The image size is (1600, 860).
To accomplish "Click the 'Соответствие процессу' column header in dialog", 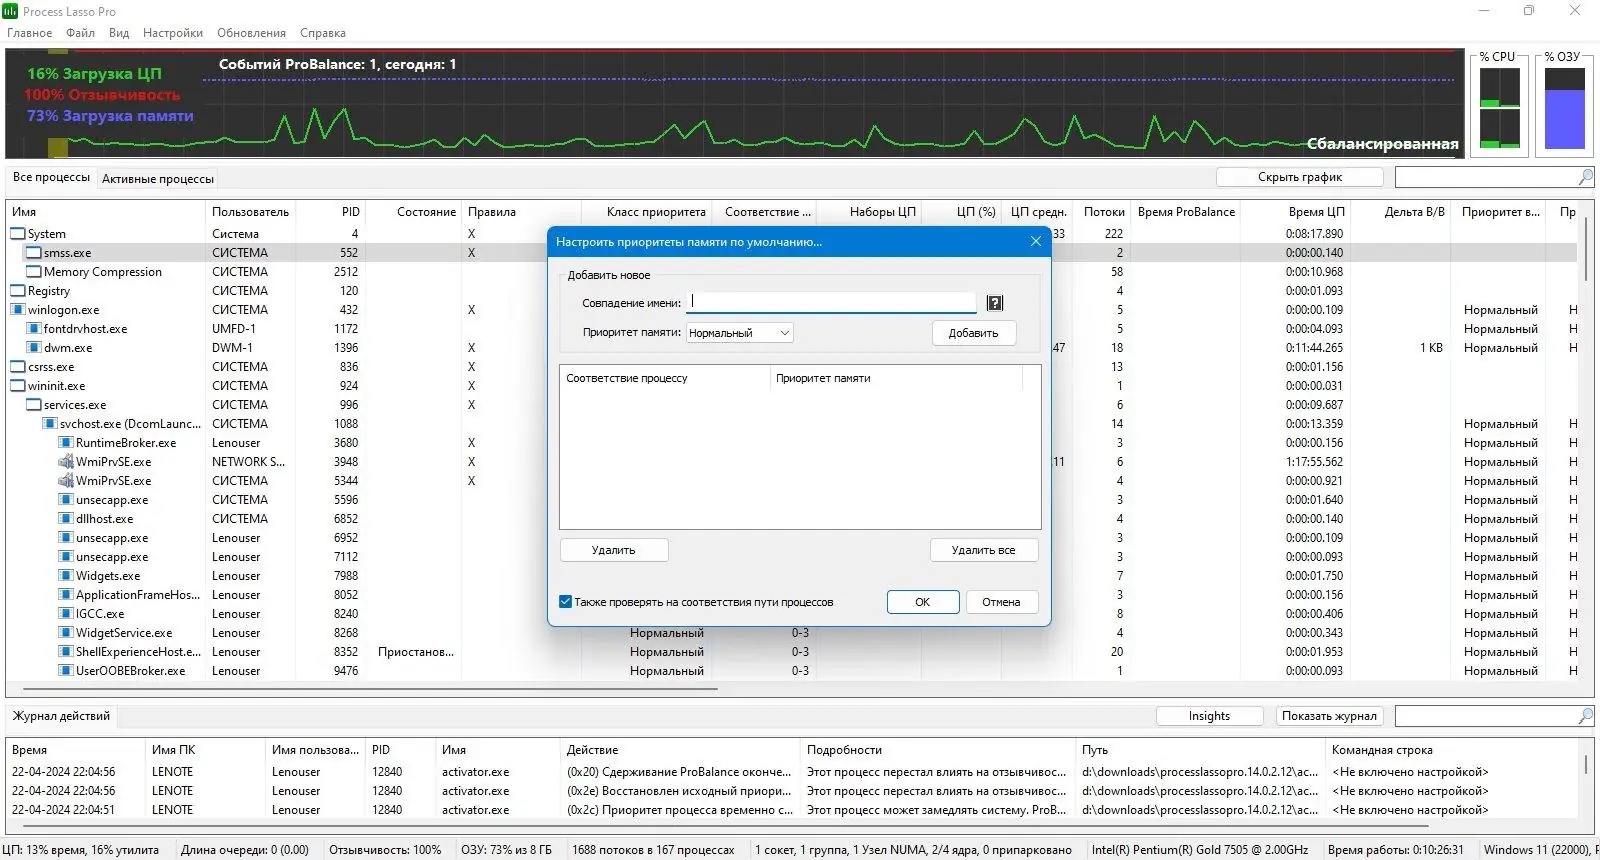I will click(665, 378).
